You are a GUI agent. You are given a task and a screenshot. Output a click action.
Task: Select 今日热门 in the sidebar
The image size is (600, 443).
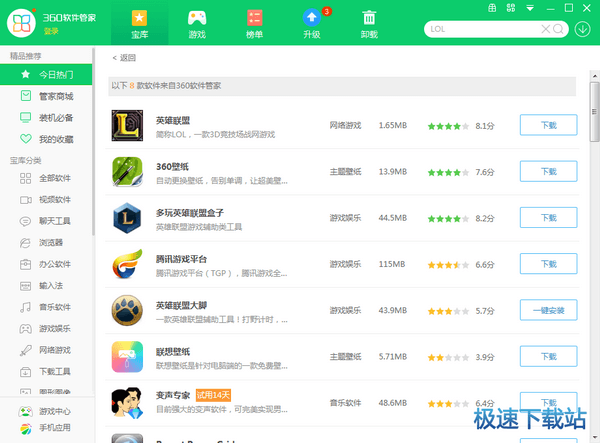pos(46,74)
